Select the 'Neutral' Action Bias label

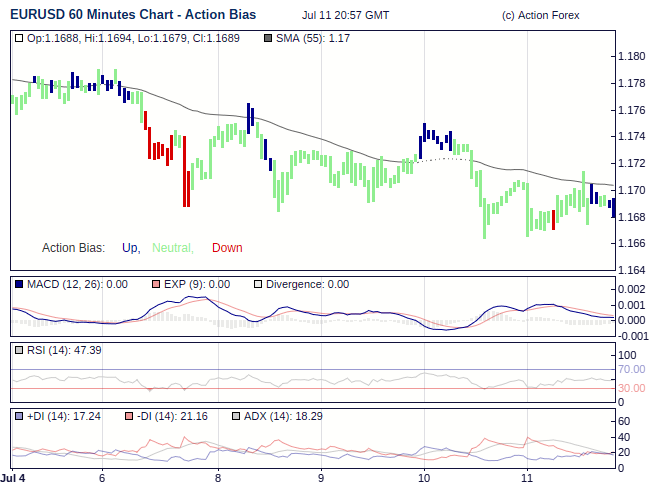tap(172, 248)
